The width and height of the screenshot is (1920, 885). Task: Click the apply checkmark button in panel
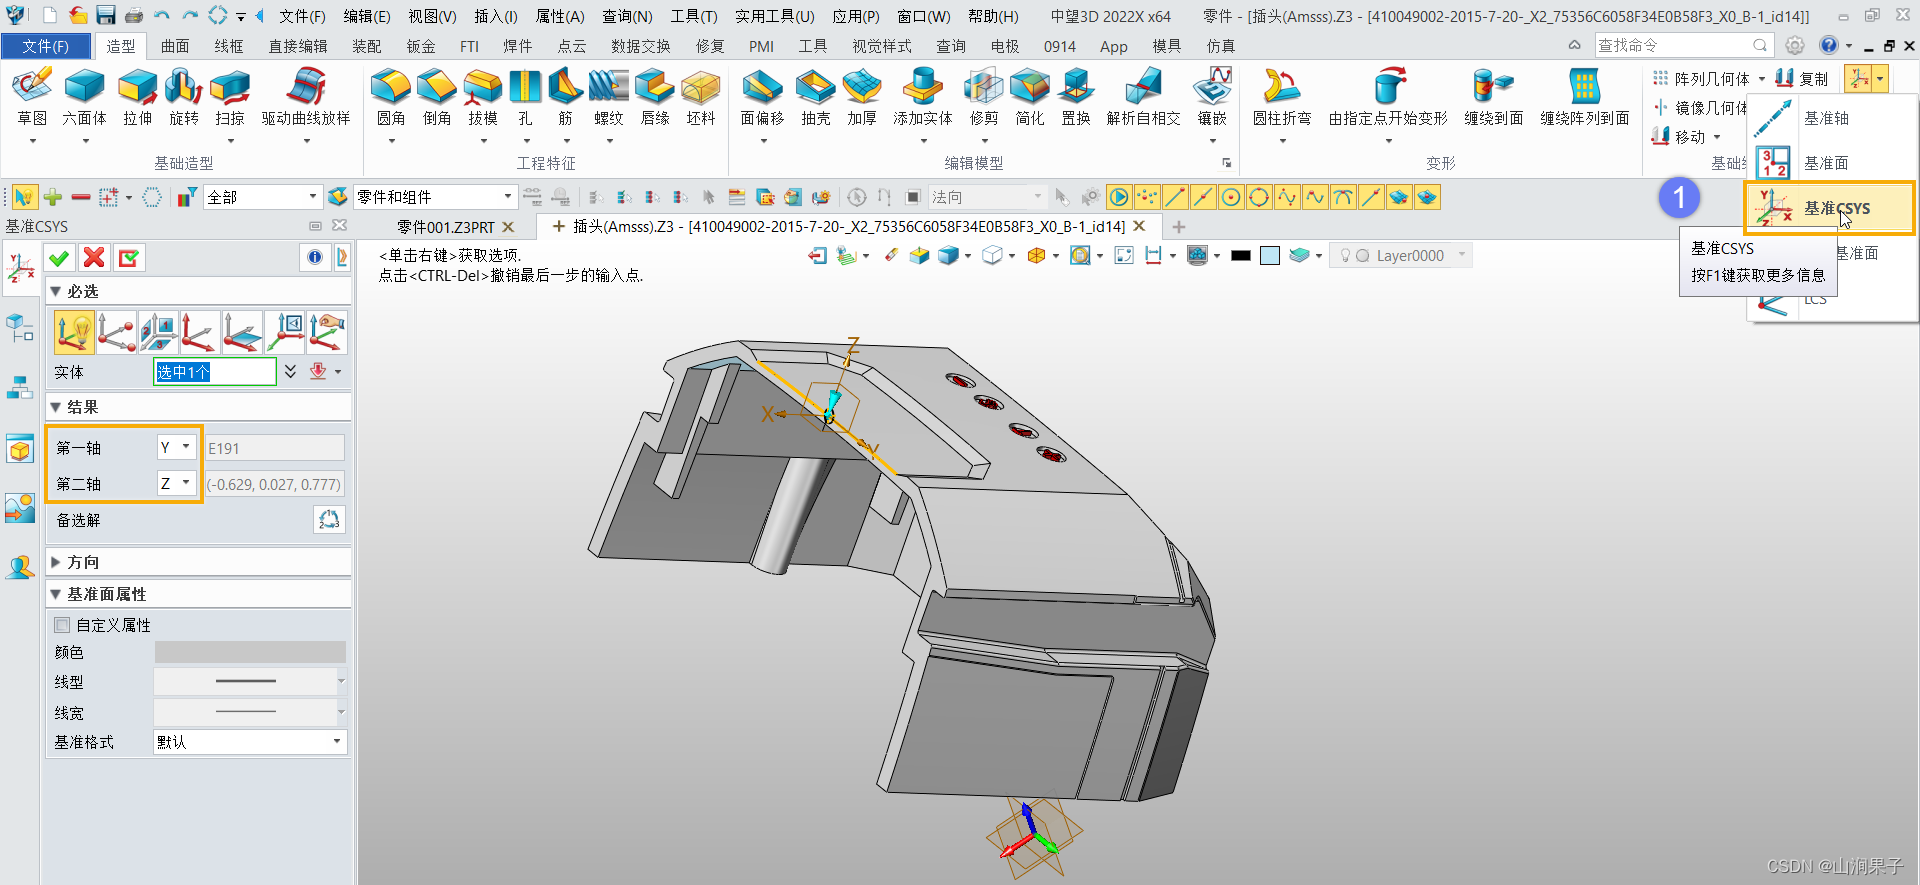[129, 258]
